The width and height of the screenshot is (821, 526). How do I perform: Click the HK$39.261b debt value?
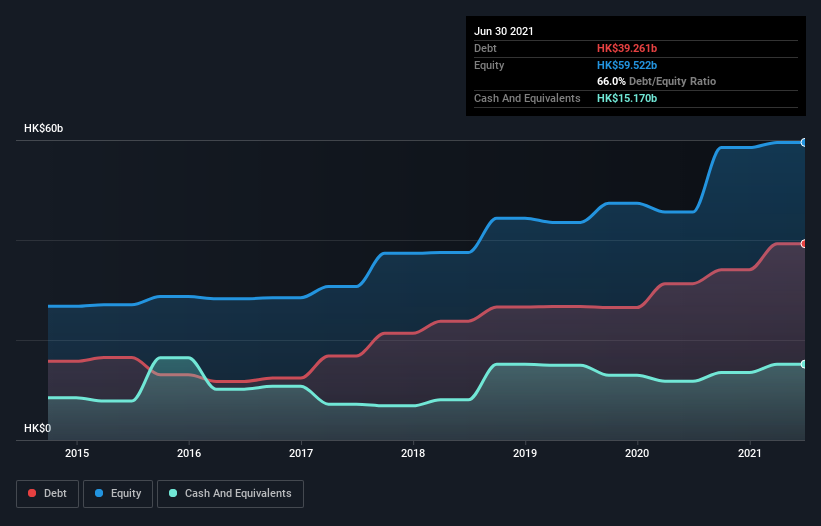click(x=627, y=48)
